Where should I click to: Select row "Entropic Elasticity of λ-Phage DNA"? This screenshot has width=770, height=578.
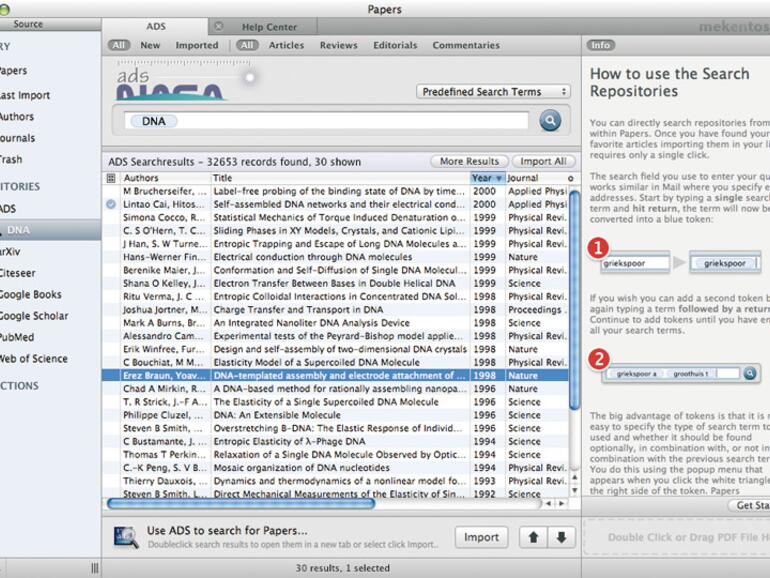335,441
